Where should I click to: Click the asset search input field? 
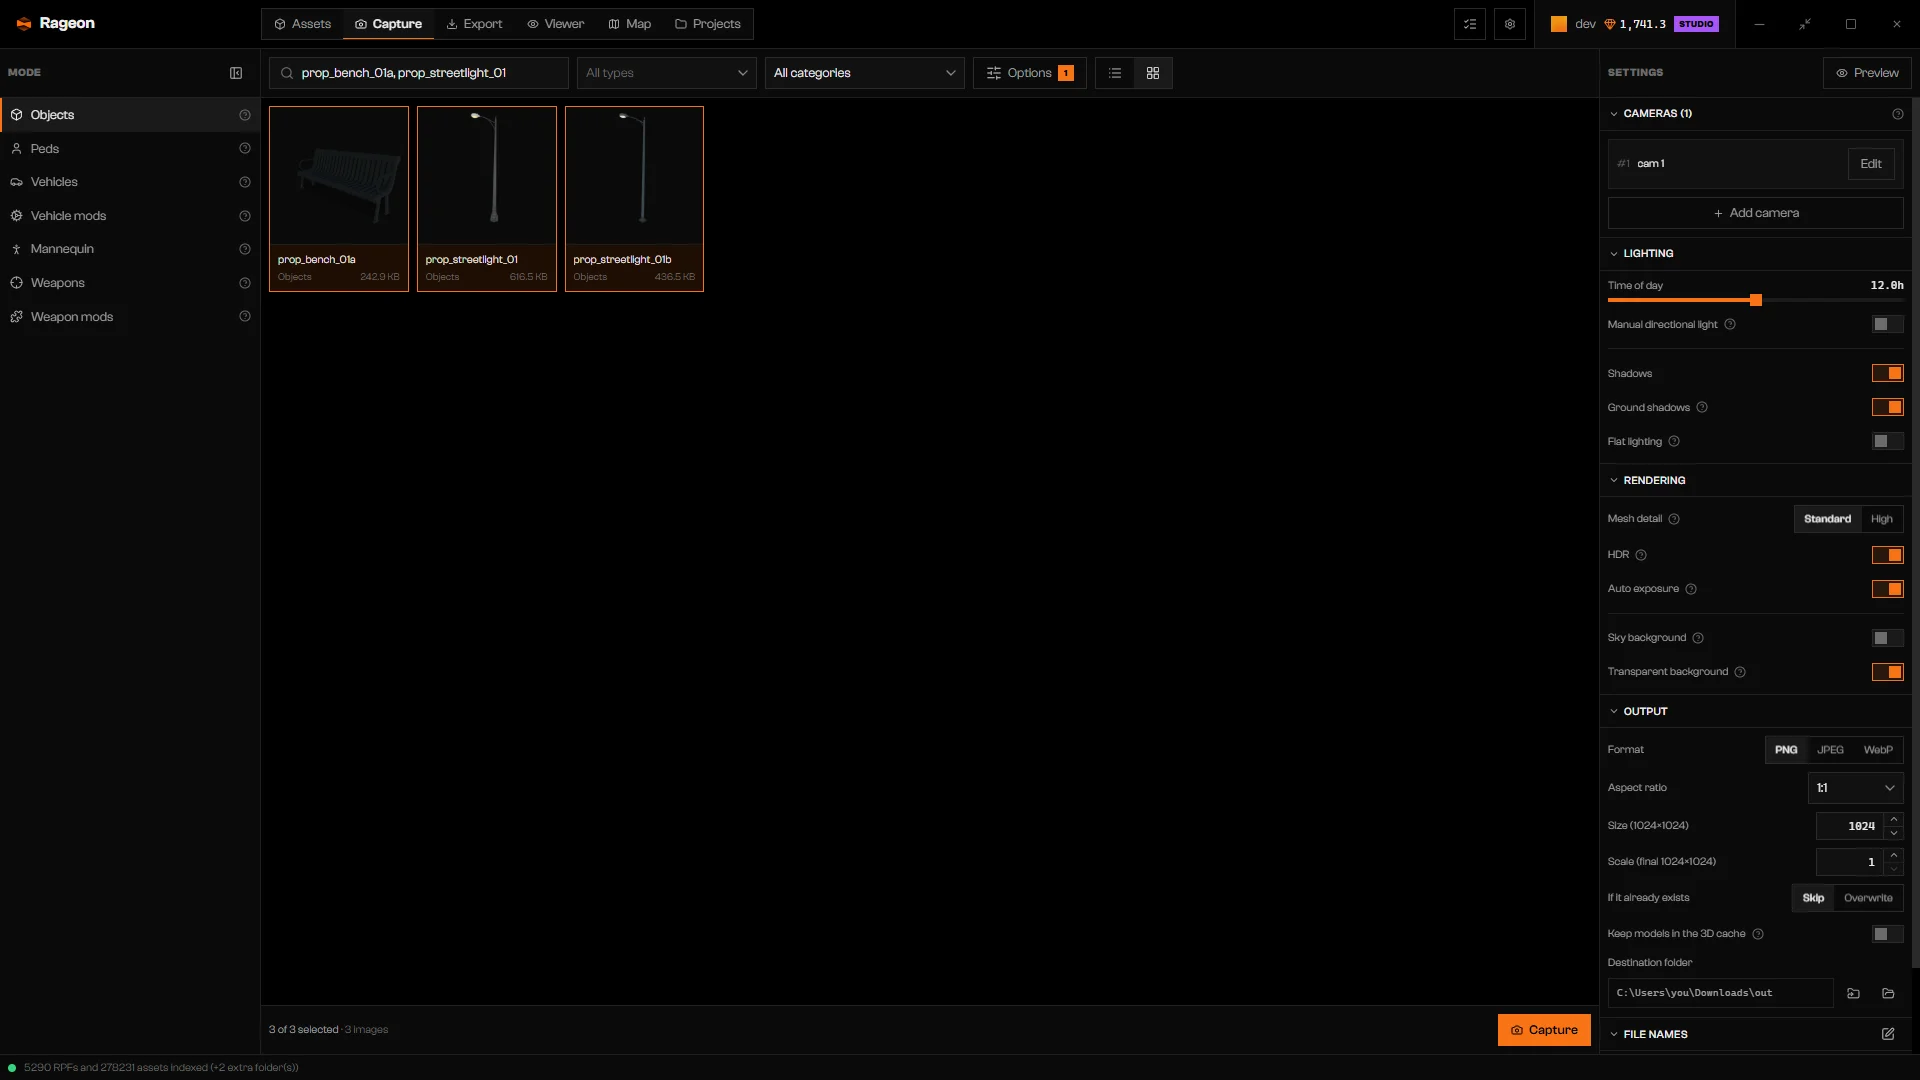(x=419, y=73)
